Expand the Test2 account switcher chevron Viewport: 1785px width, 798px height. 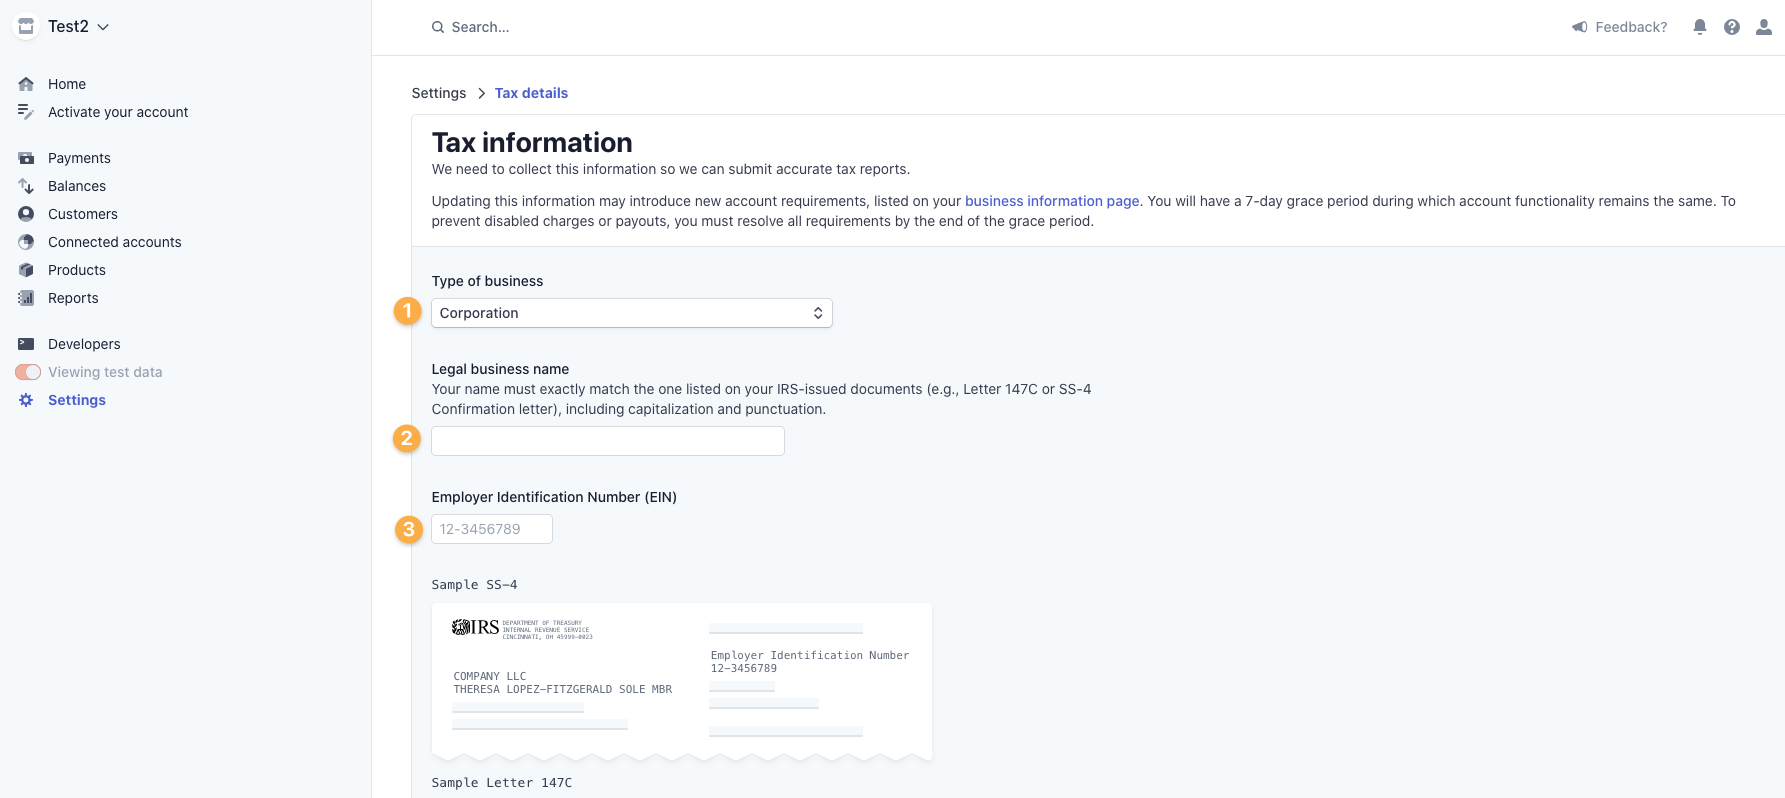point(103,27)
